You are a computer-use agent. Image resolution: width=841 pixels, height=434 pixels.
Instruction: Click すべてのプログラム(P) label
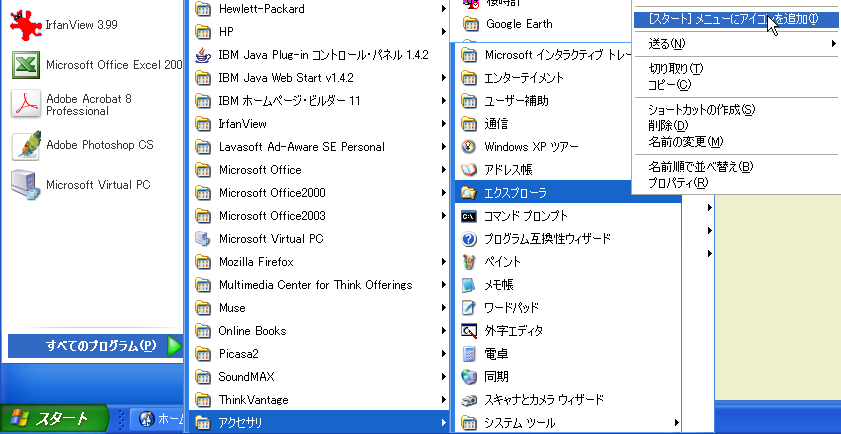[101, 347]
